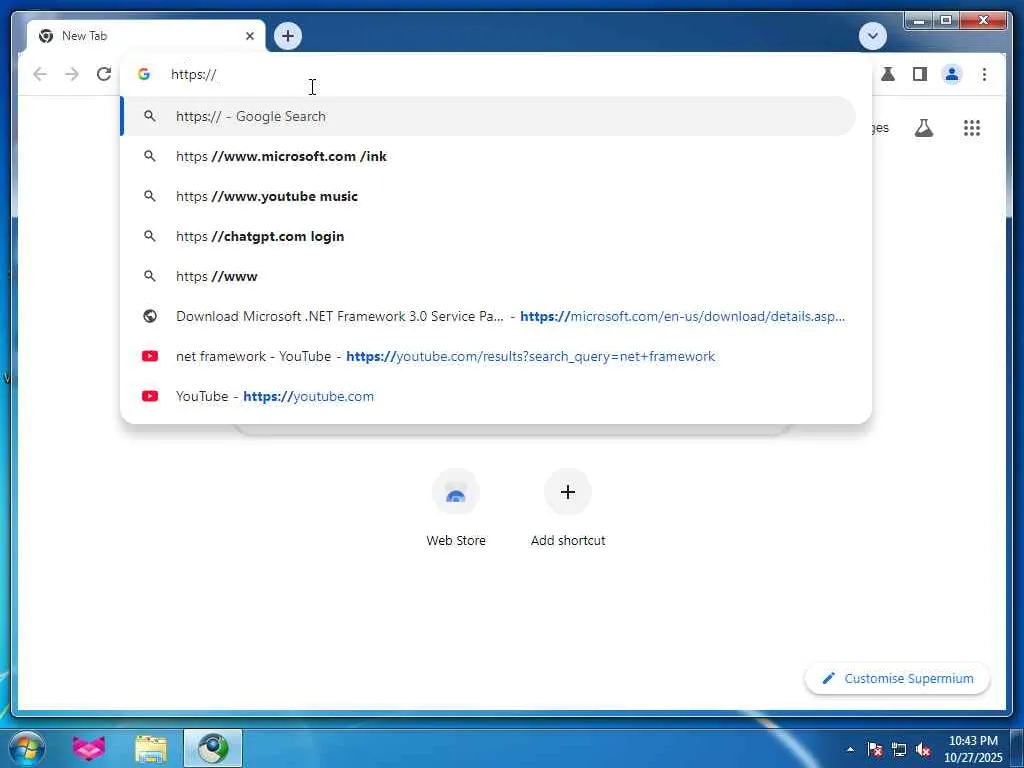
Task: Select suggestion https //www.microsoft.com /ink
Action: pyautogui.click(x=488, y=156)
